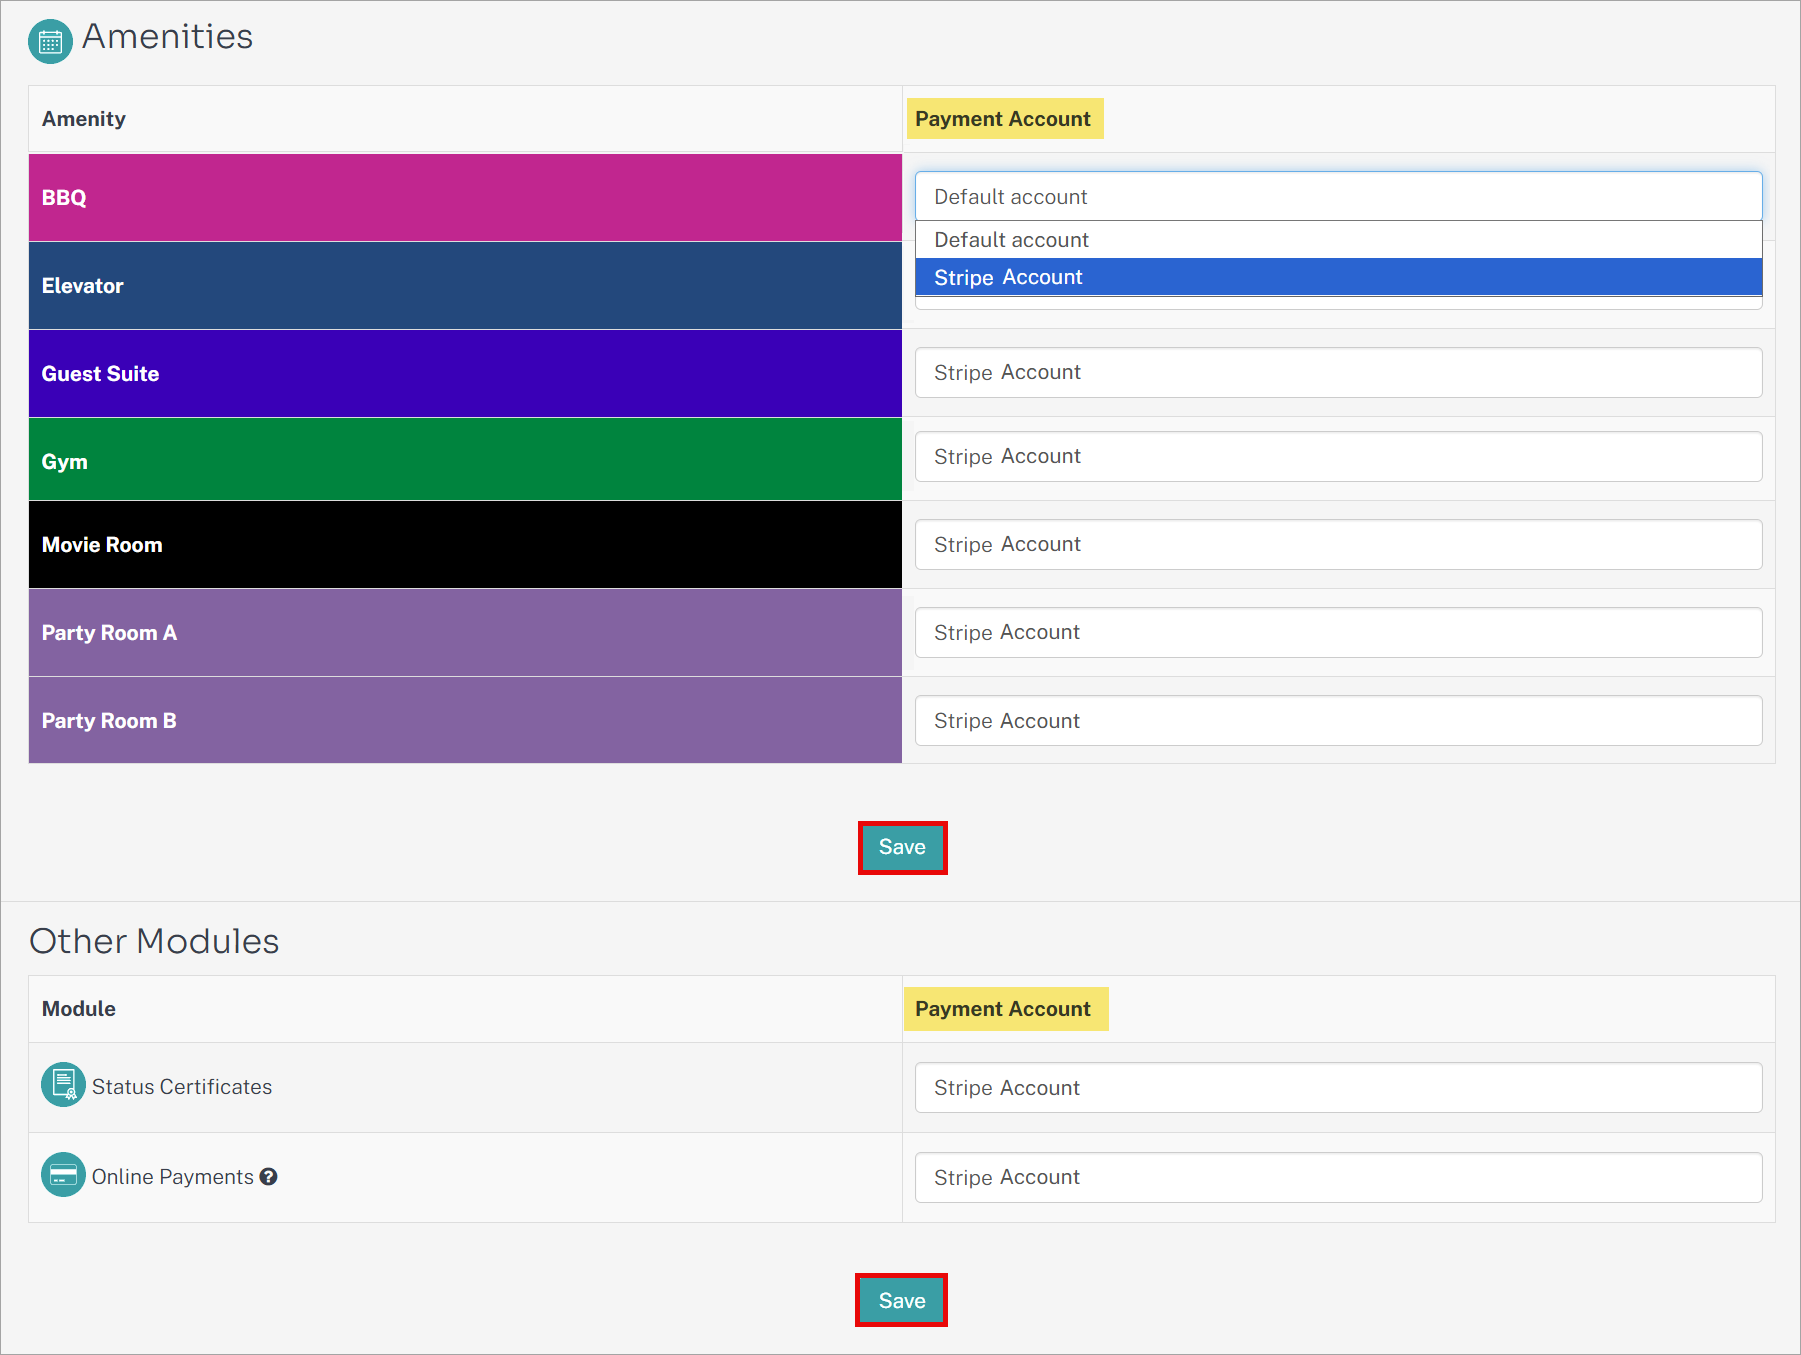1801x1355 pixels.
Task: Expand the Party Room A account selector
Action: click(x=1338, y=632)
